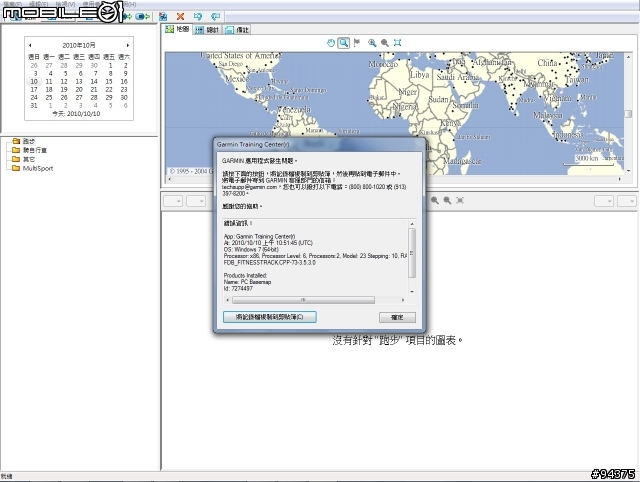Zoom out on the world map
The image size is (640, 482).
tap(385, 43)
